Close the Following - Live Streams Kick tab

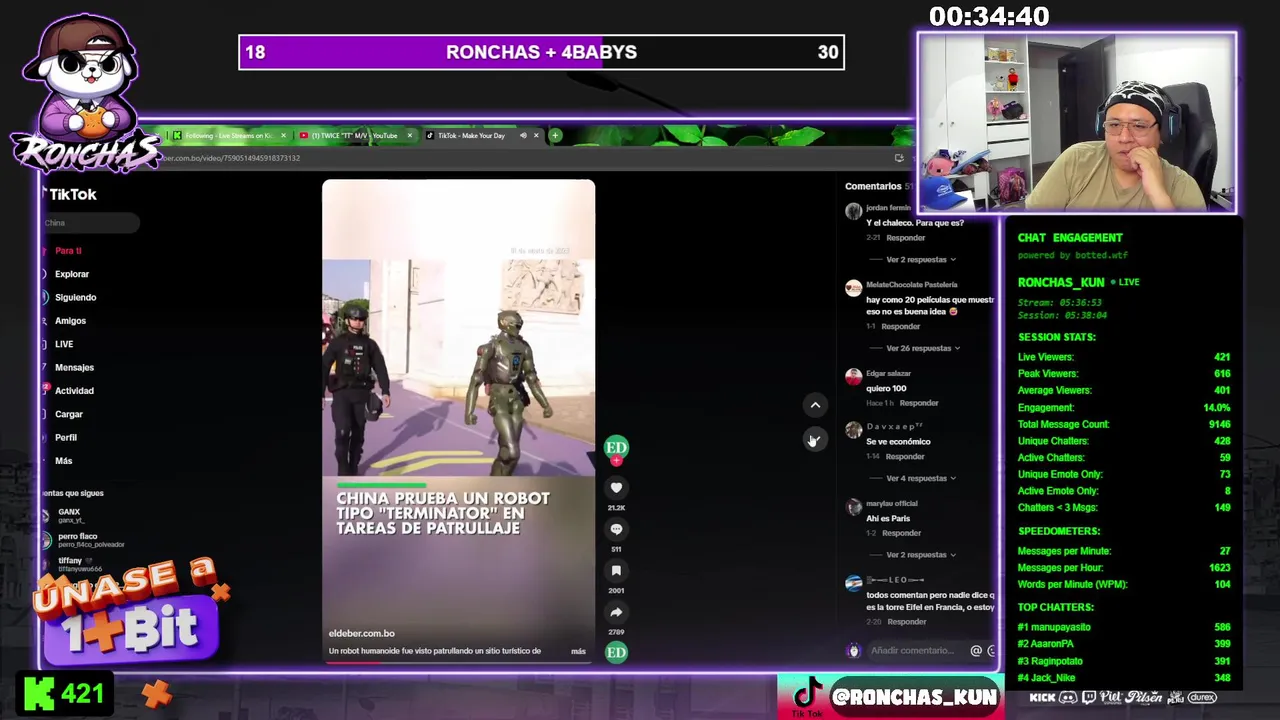[x=283, y=135]
